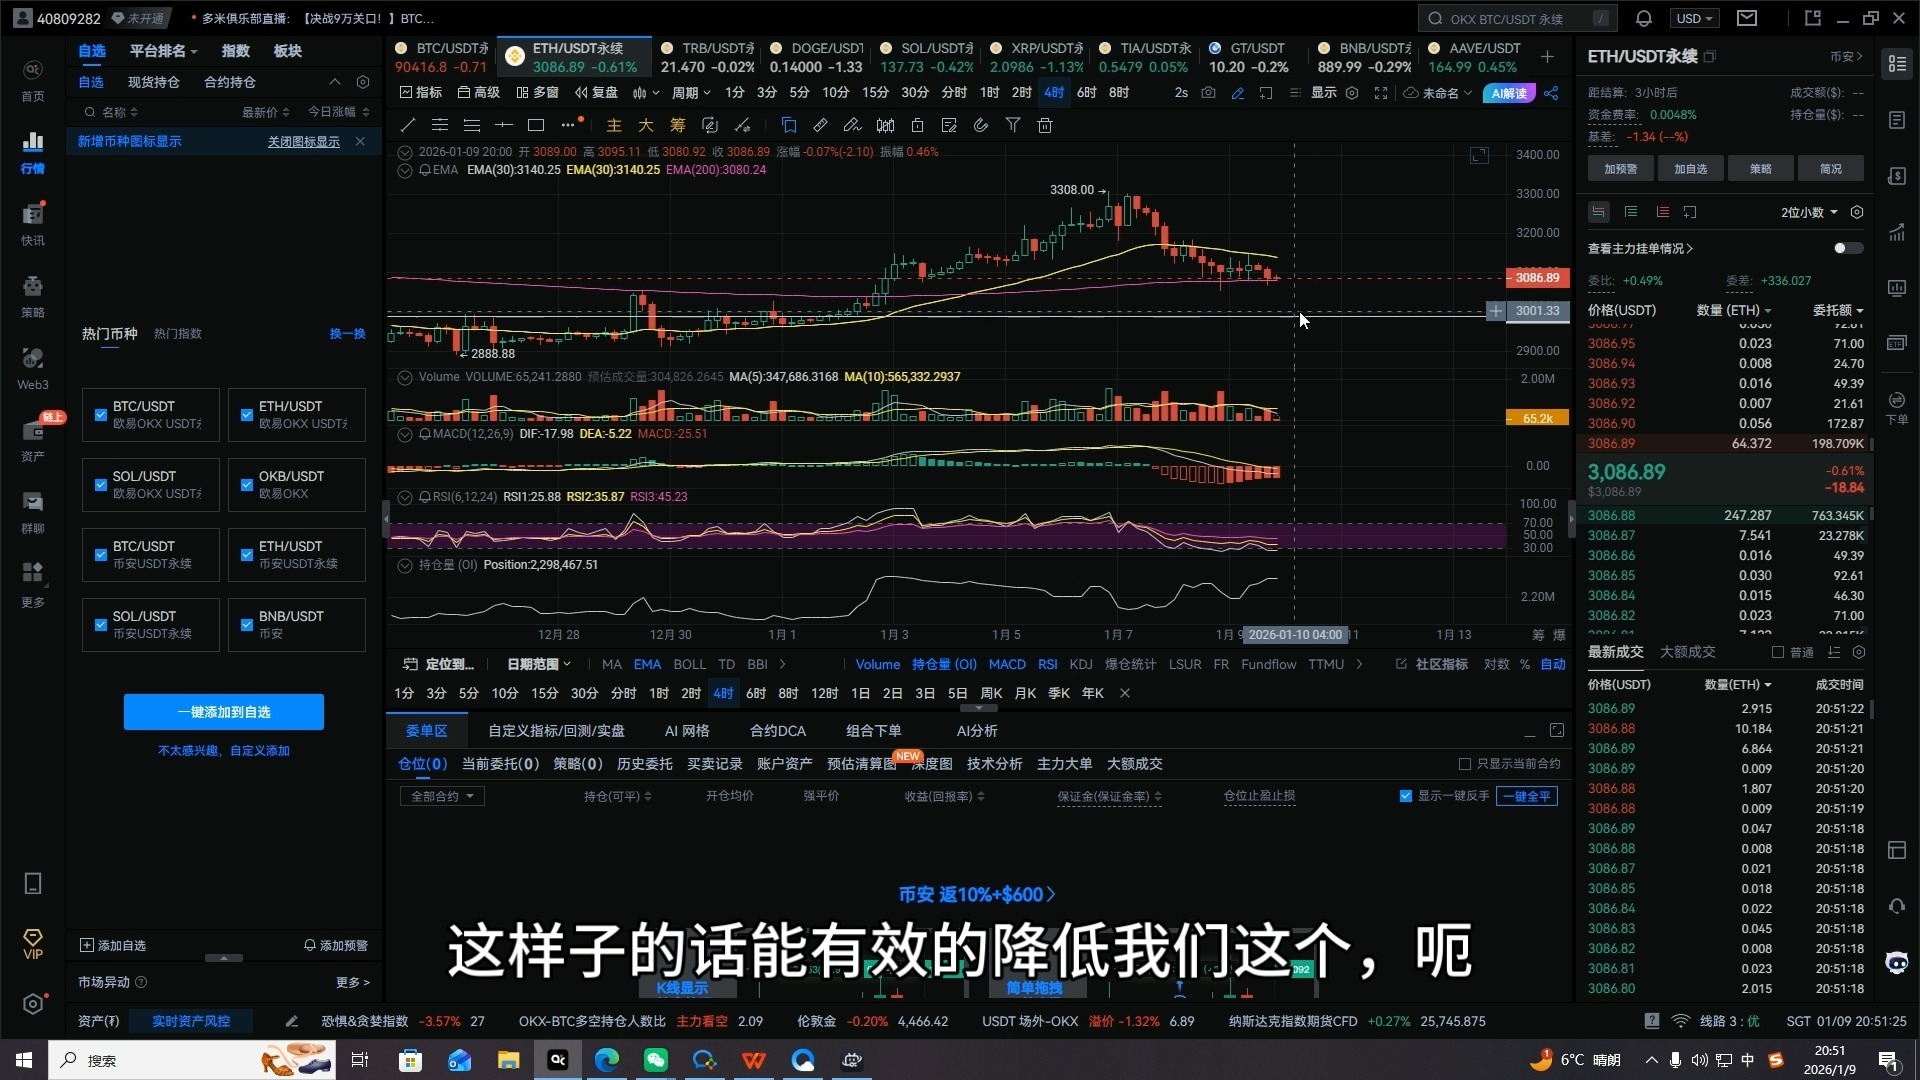Image resolution: width=1920 pixels, height=1080 pixels.
Task: Open date range dropdown
Action: pos(538,664)
